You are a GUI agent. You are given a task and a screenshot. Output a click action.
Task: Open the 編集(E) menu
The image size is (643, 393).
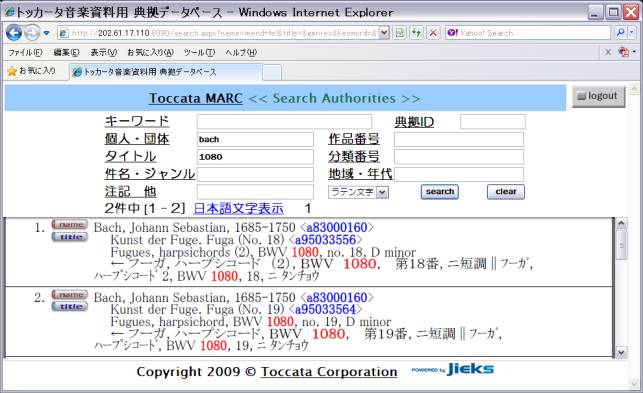point(66,53)
